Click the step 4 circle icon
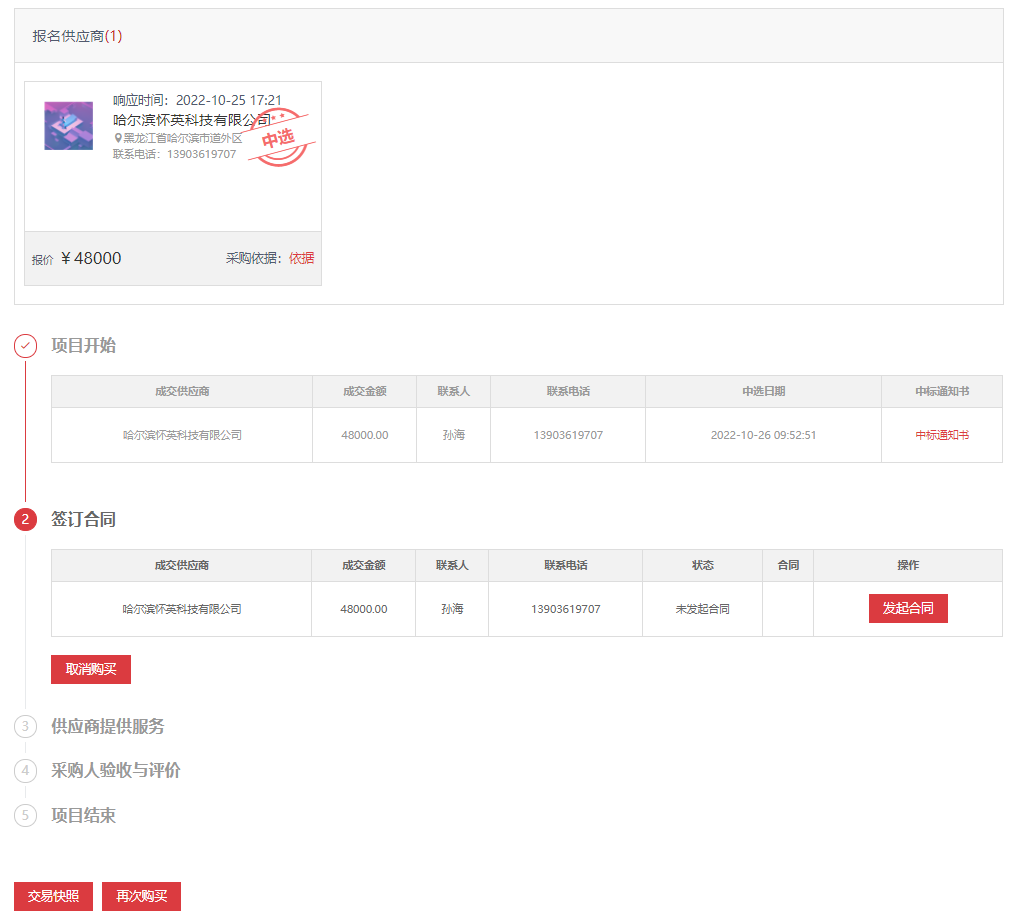1026x915 pixels. 25,771
